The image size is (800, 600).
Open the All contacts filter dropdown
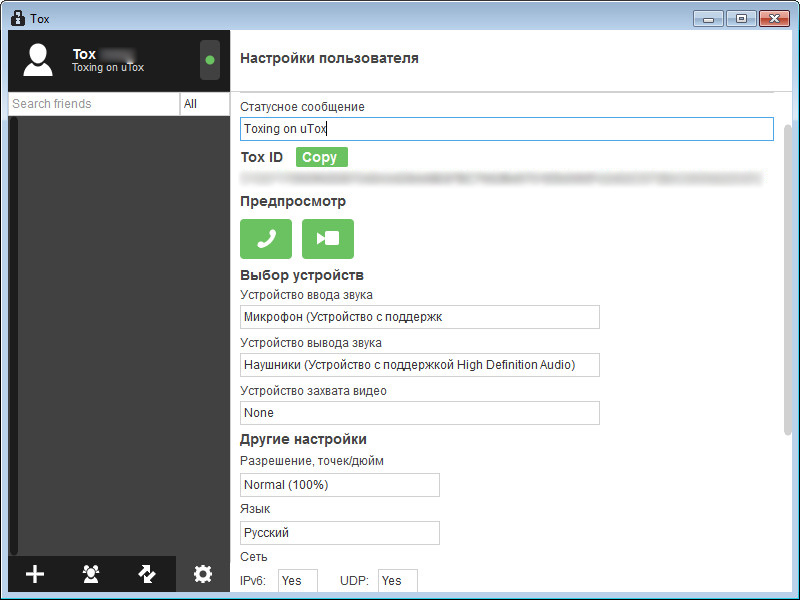pos(205,104)
